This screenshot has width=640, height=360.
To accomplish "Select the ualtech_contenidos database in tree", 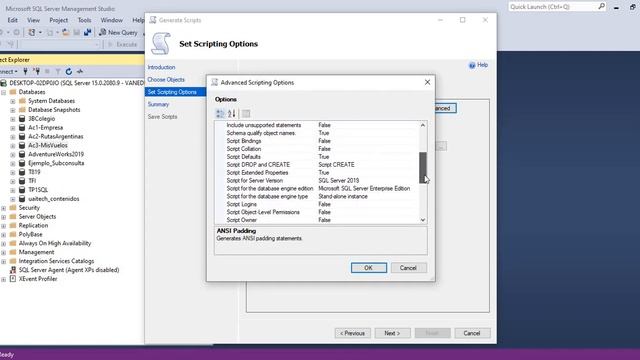I will pos(53,199).
